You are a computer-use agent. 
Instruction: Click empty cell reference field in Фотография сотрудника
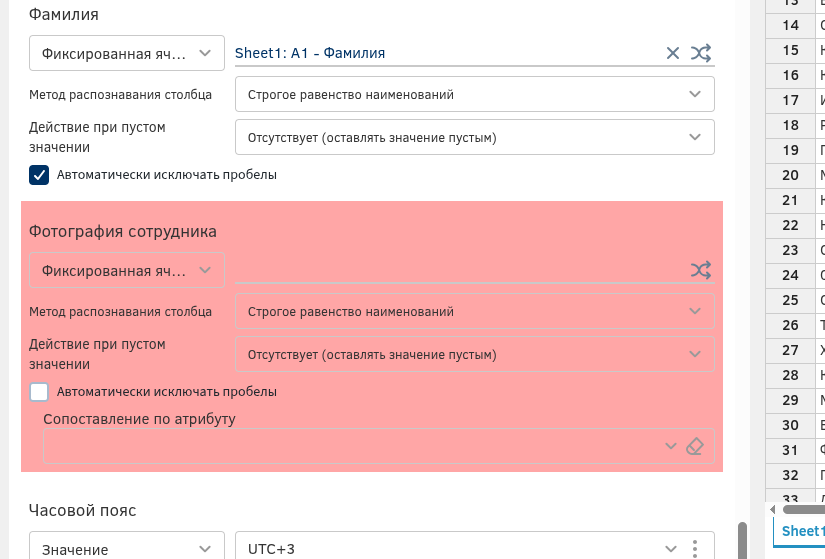(455, 270)
